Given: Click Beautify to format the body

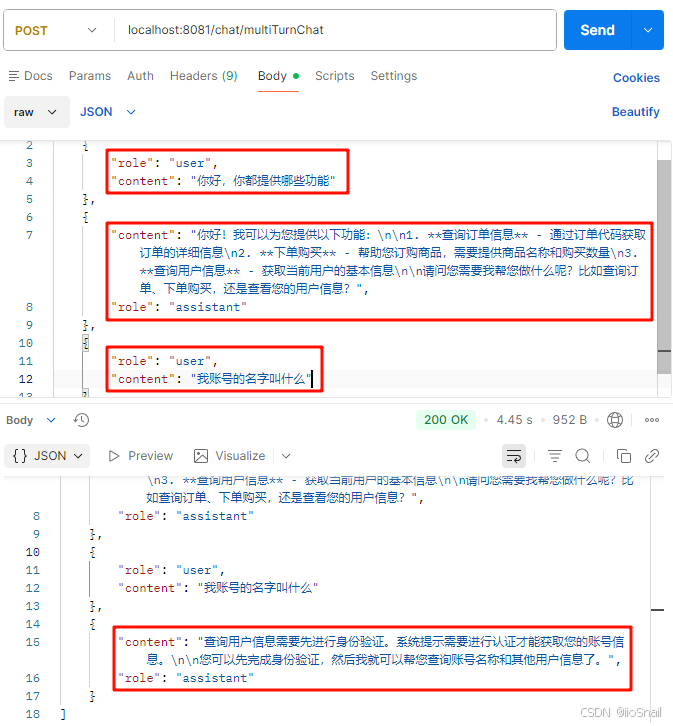Looking at the screenshot, I should point(636,112).
